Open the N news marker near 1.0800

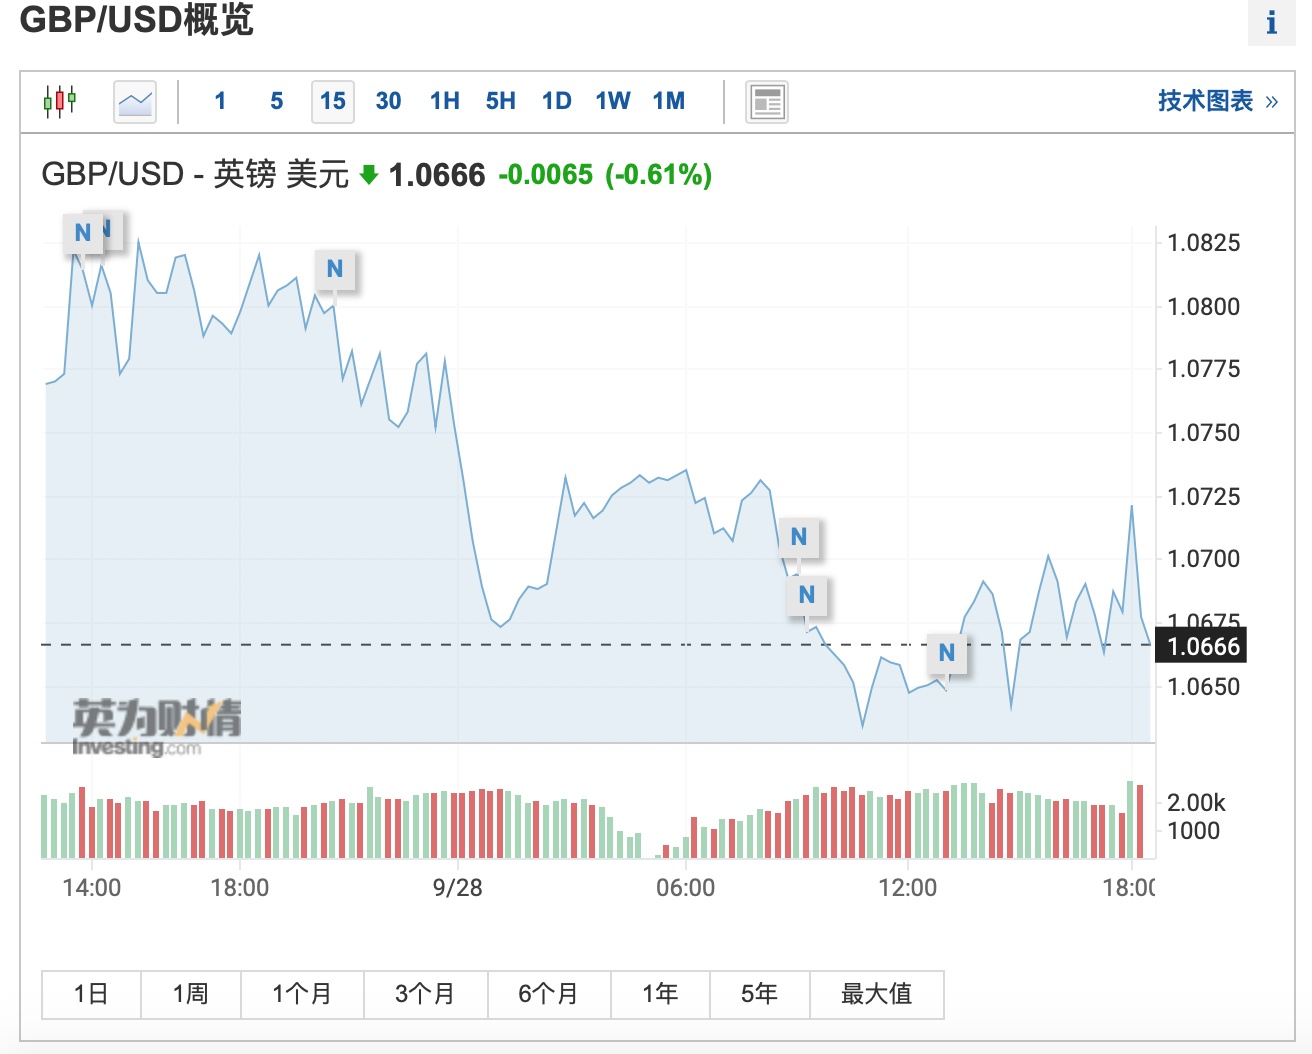(334, 269)
